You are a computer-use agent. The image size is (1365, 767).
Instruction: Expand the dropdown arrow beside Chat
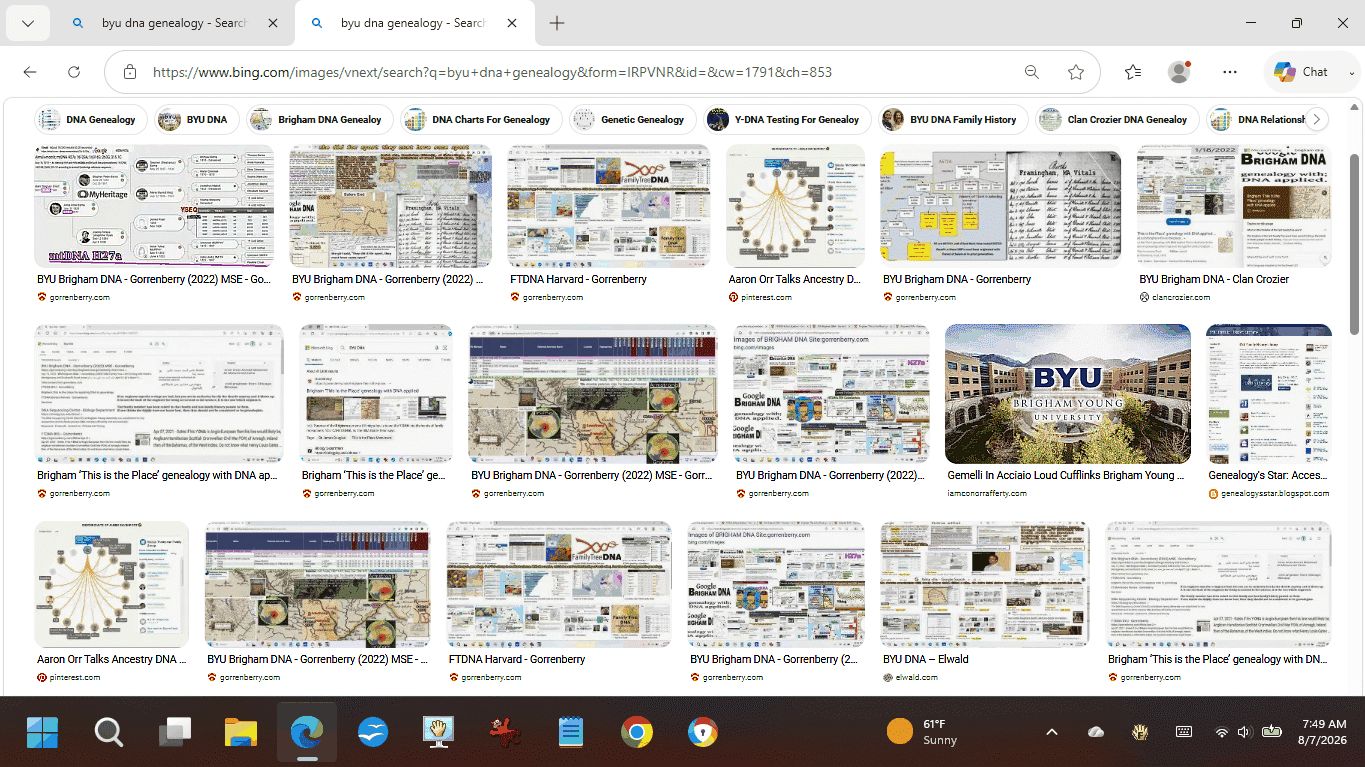pos(1353,72)
